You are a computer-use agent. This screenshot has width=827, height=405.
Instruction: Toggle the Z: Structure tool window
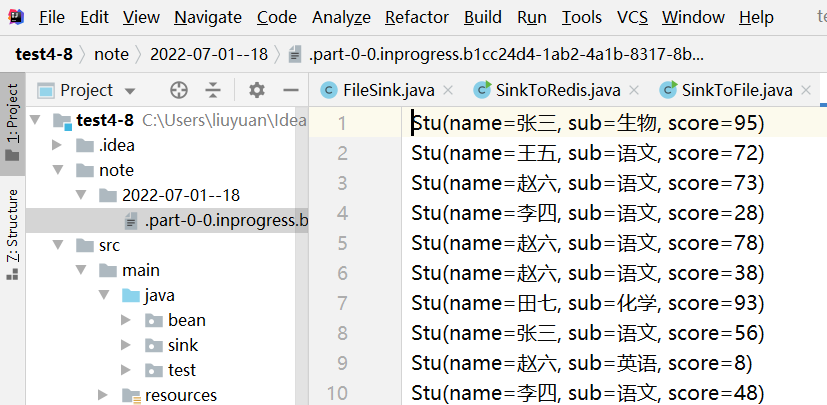(13, 225)
